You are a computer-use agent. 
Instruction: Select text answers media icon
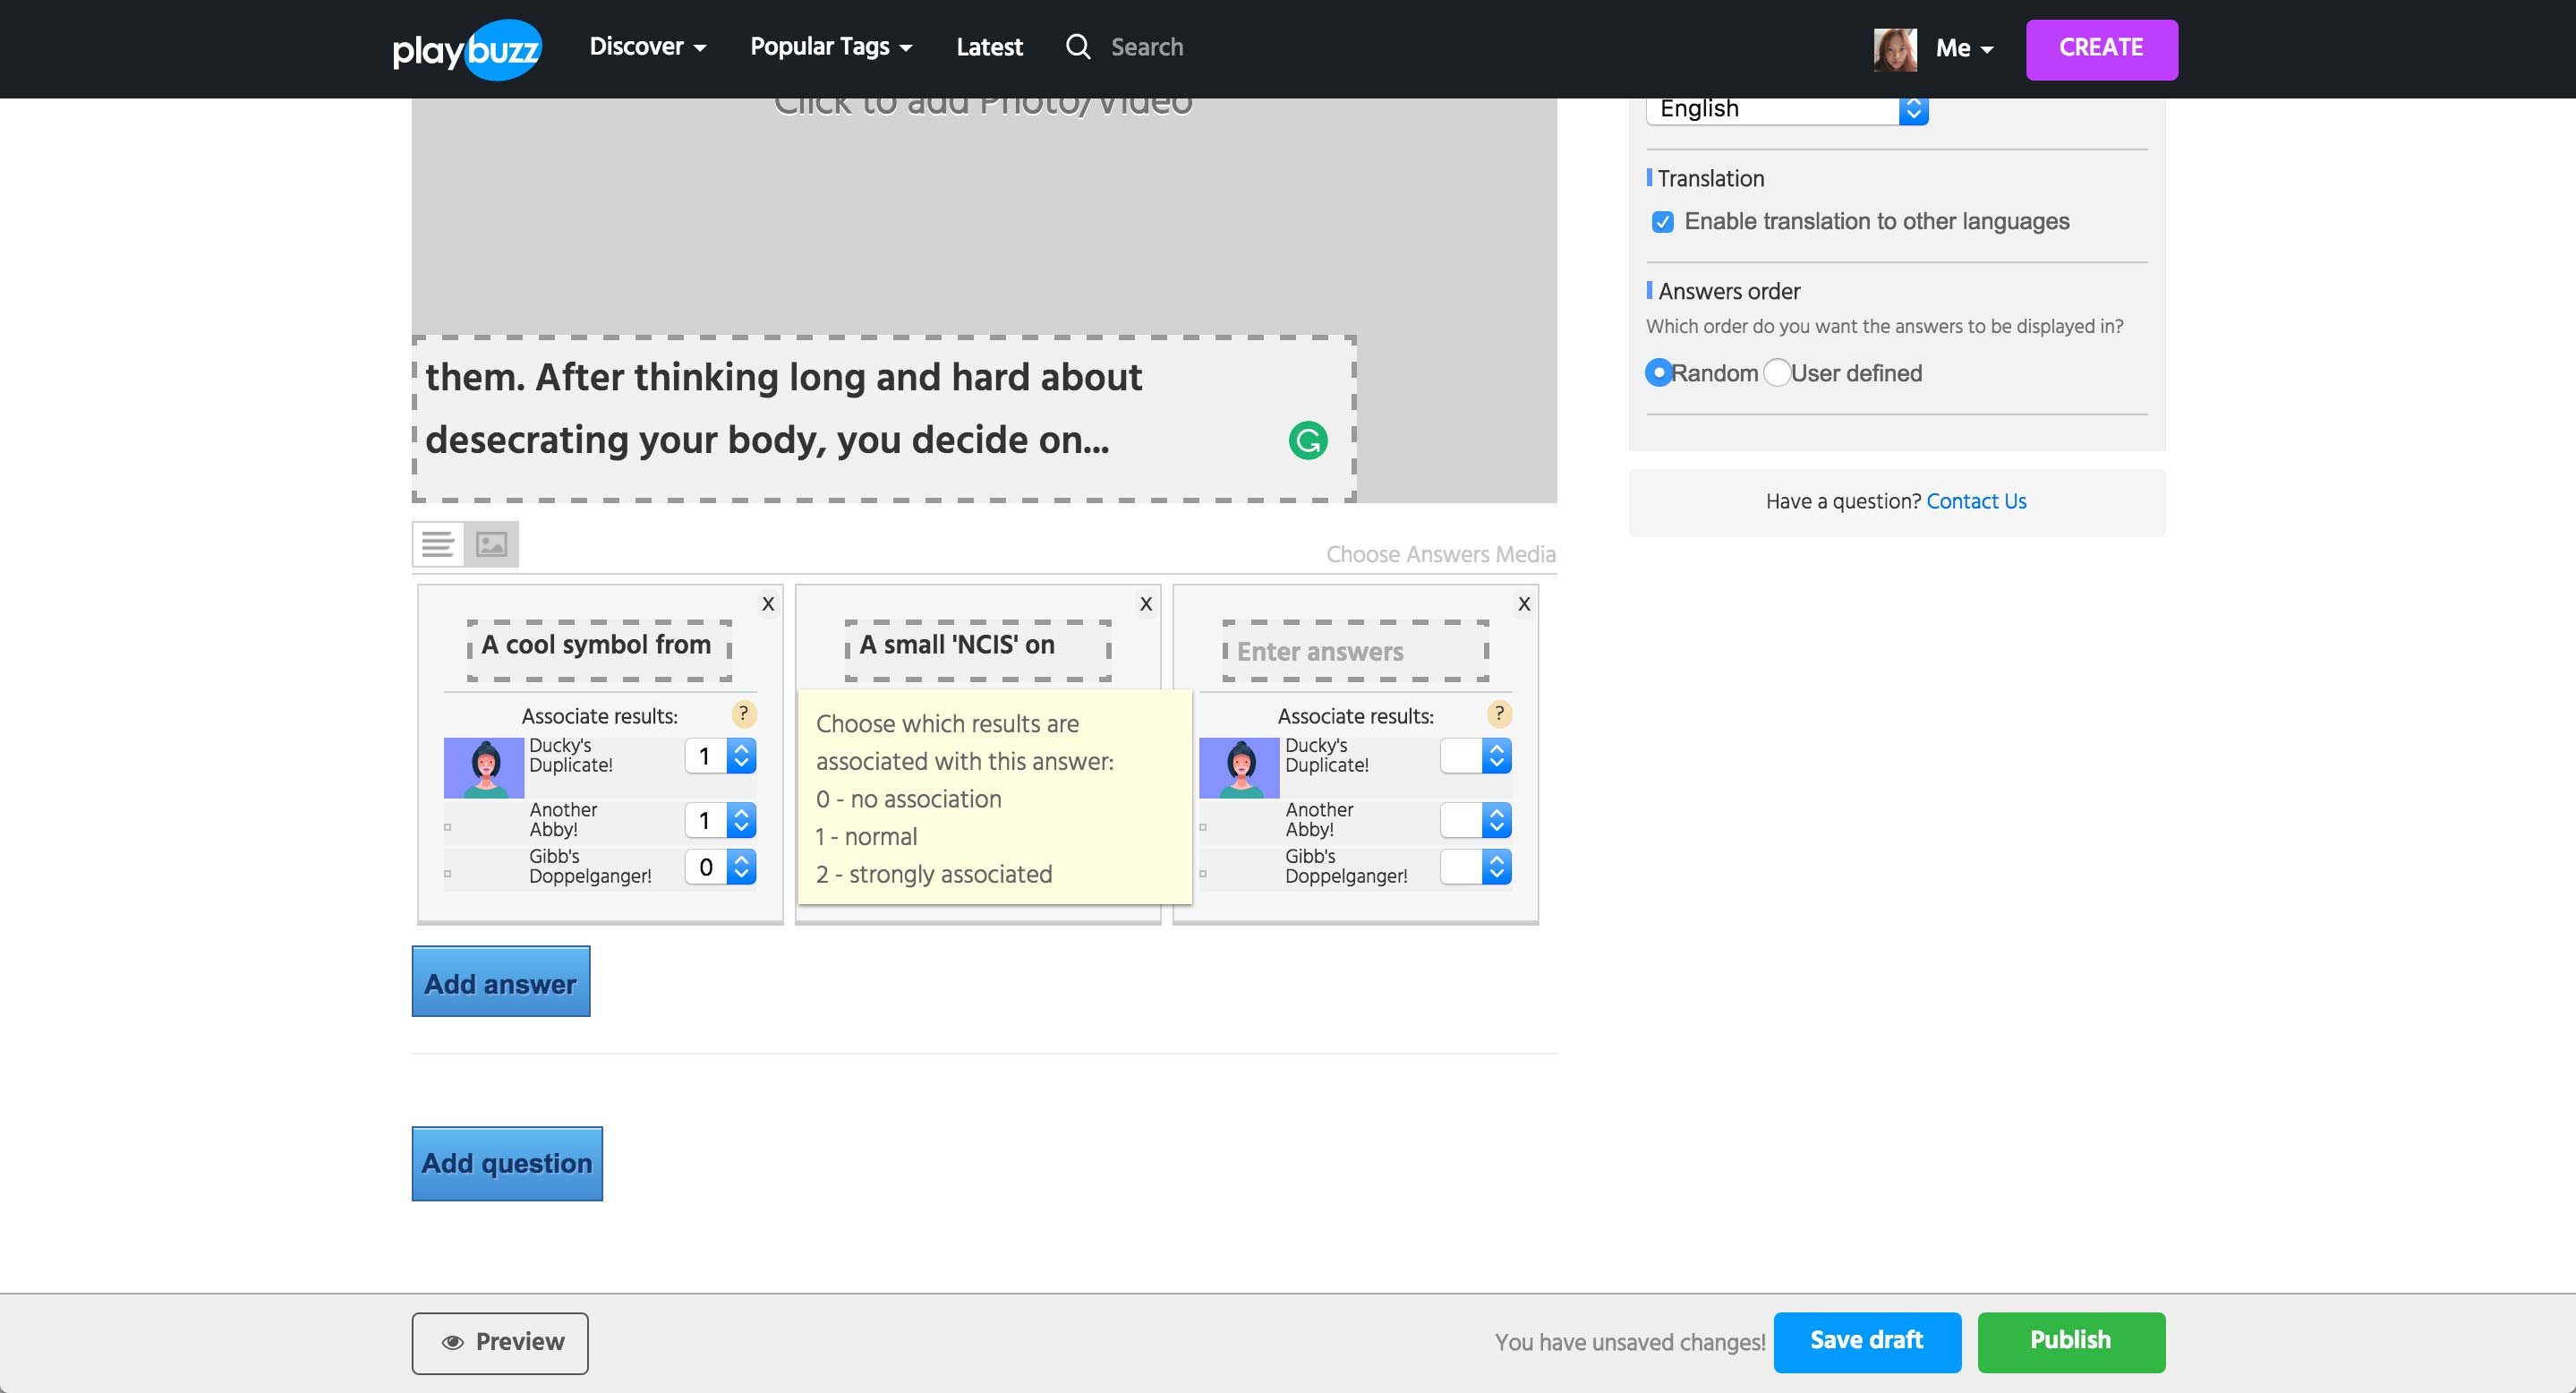click(x=438, y=544)
